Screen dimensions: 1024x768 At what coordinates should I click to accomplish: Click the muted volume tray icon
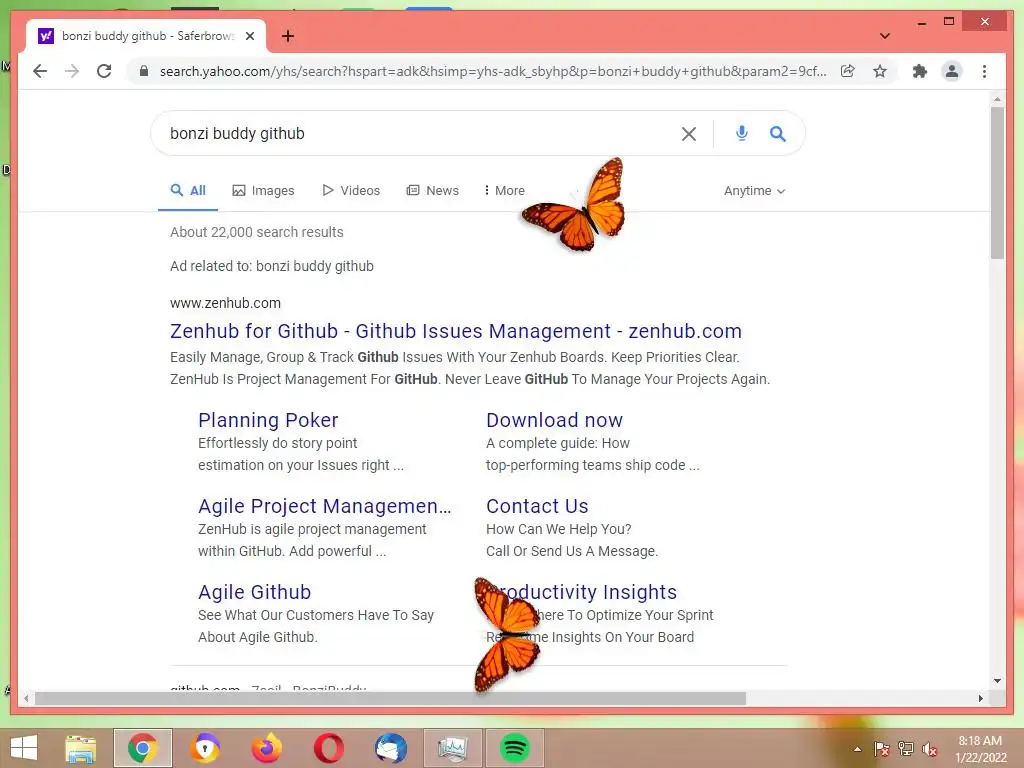click(x=930, y=749)
